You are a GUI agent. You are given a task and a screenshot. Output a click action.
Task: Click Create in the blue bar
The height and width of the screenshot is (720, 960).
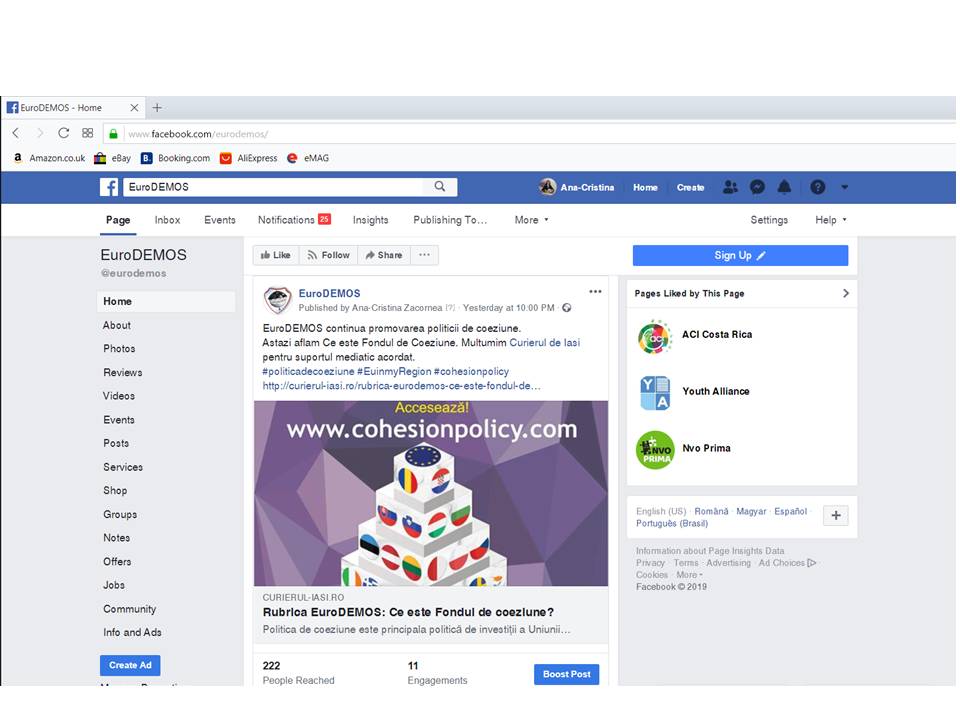click(691, 187)
